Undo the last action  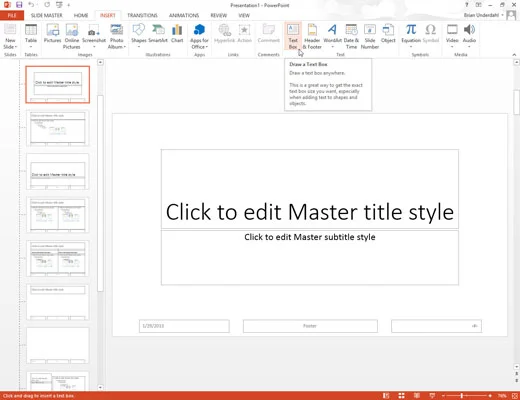[31, 5]
